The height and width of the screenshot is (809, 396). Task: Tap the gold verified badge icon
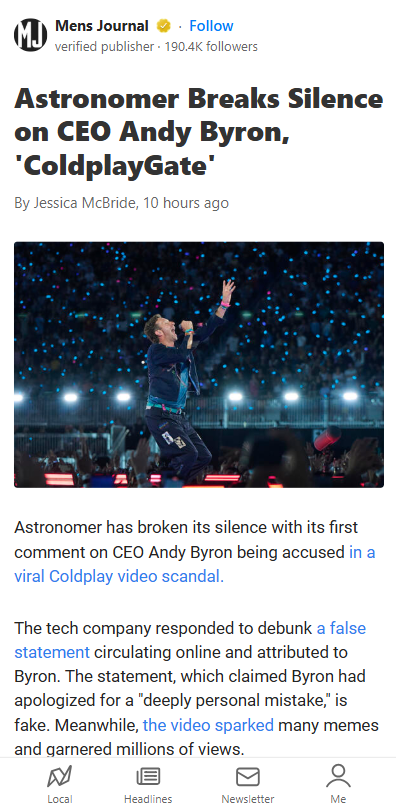pyautogui.click(x=163, y=26)
